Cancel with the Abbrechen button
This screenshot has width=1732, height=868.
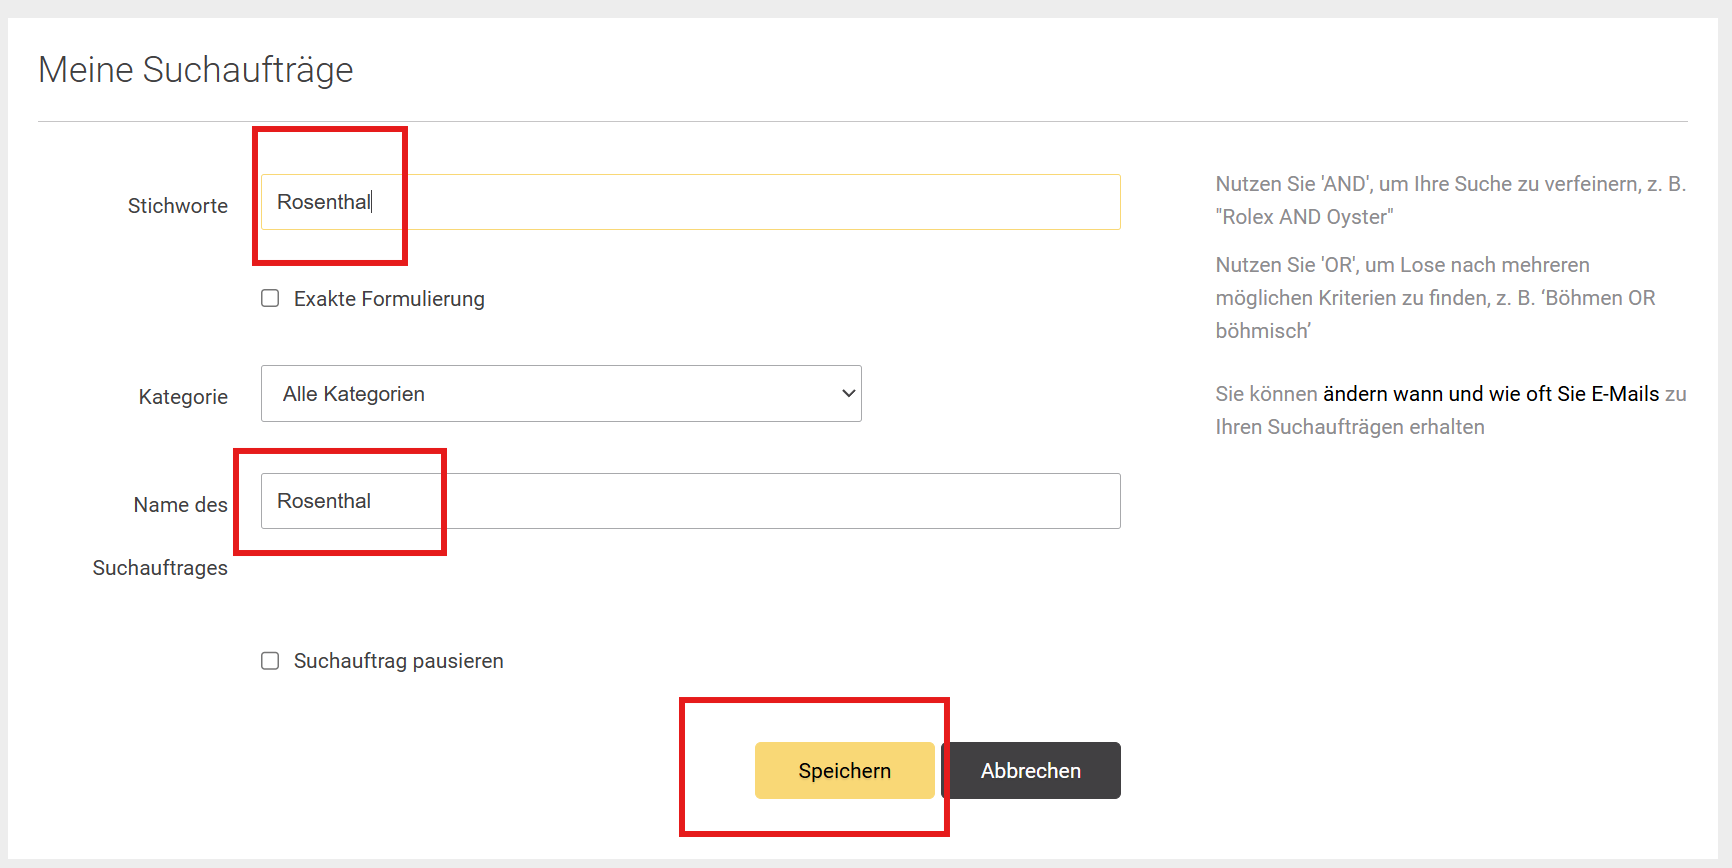1031,770
